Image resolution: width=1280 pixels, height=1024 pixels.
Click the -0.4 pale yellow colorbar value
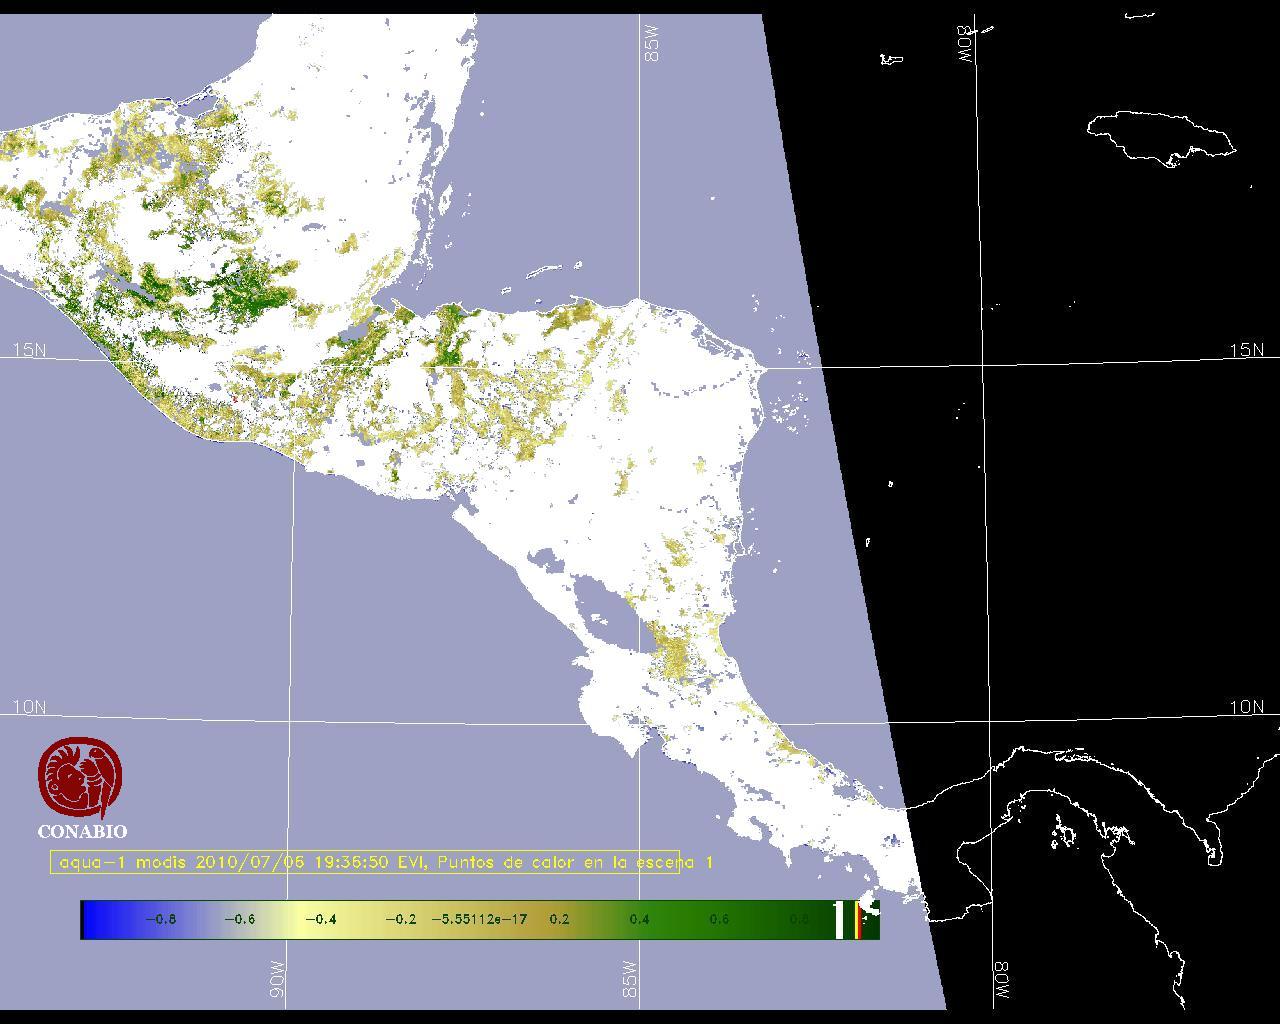pyautogui.click(x=320, y=920)
